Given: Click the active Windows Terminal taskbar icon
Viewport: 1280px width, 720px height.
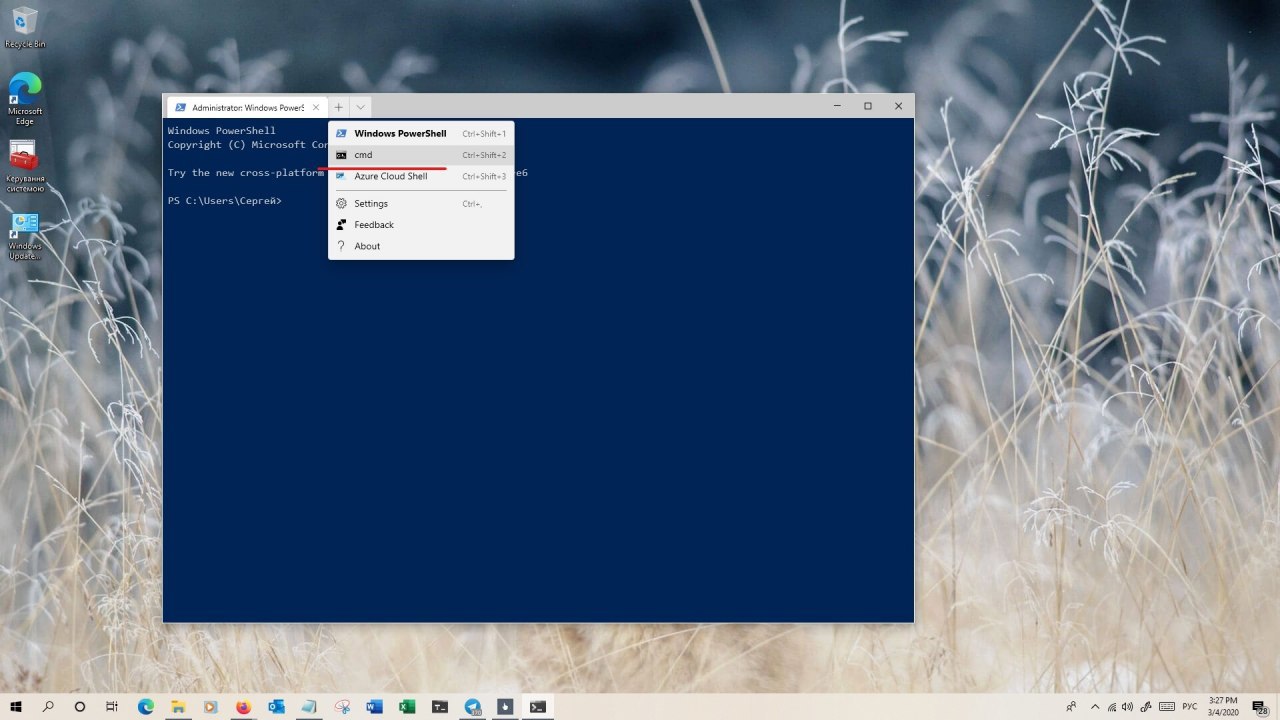Looking at the screenshot, I should click(538, 706).
